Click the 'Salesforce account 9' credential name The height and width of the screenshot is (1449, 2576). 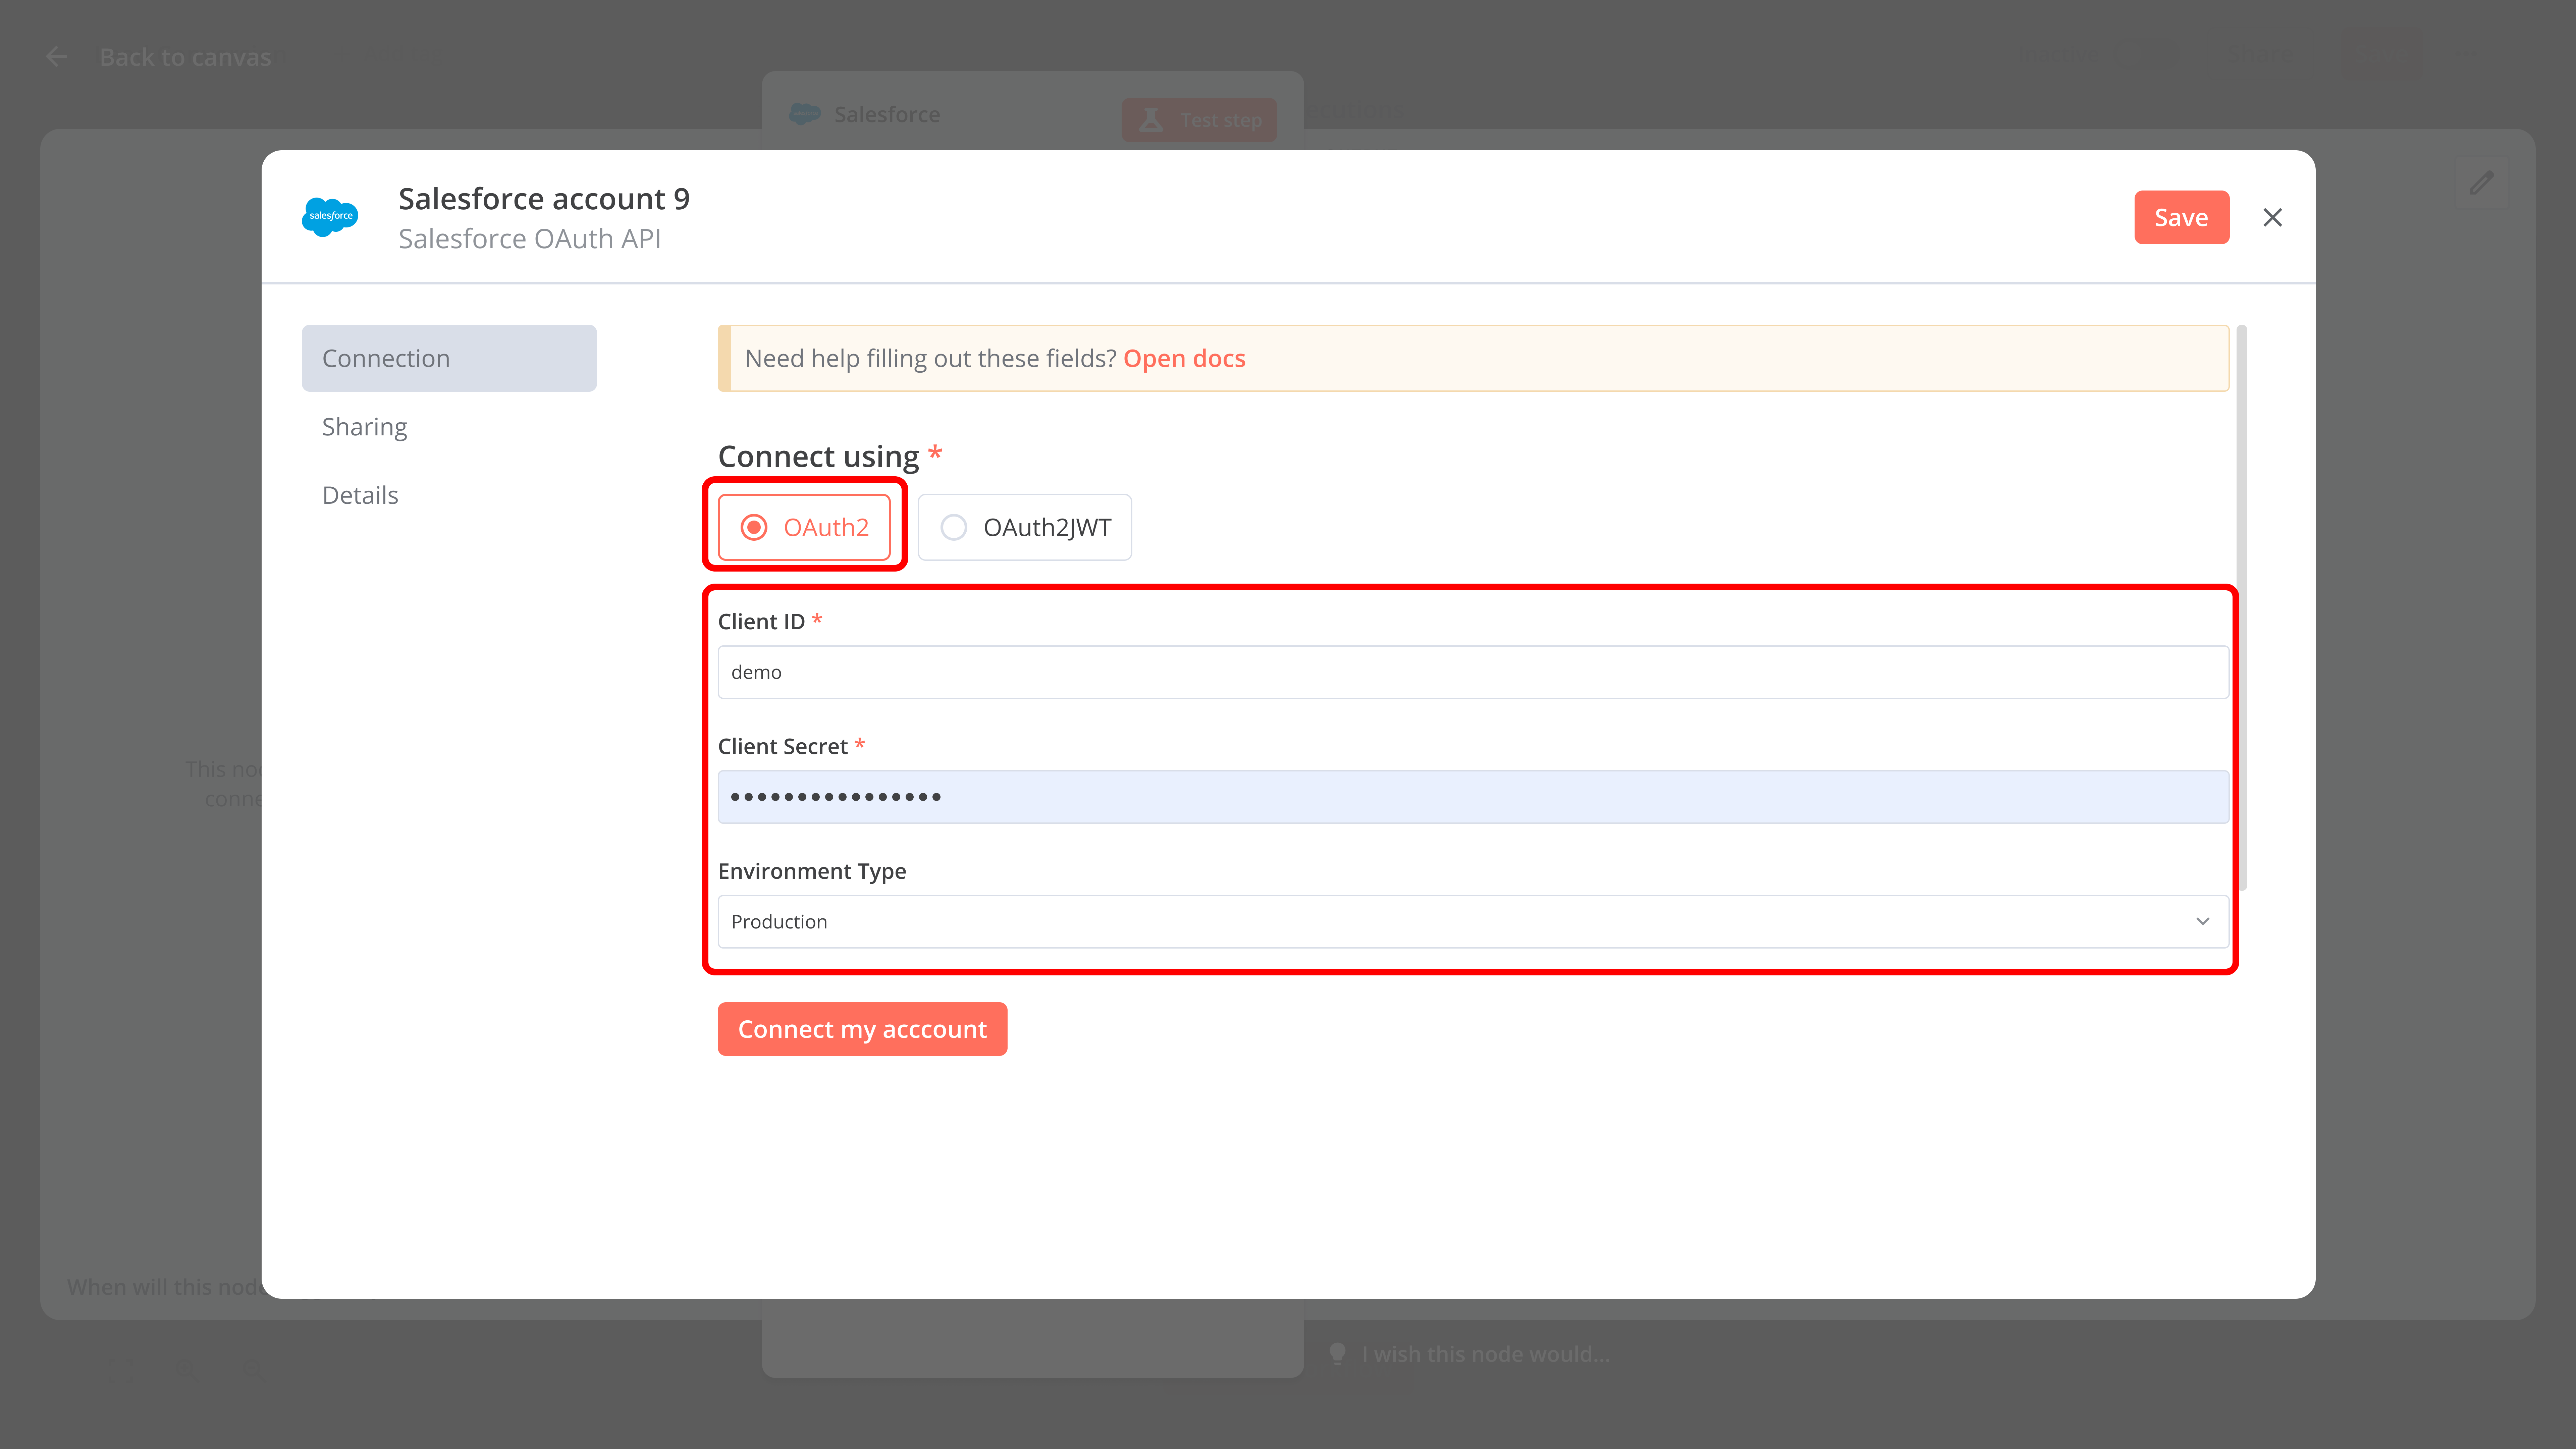click(544, 199)
